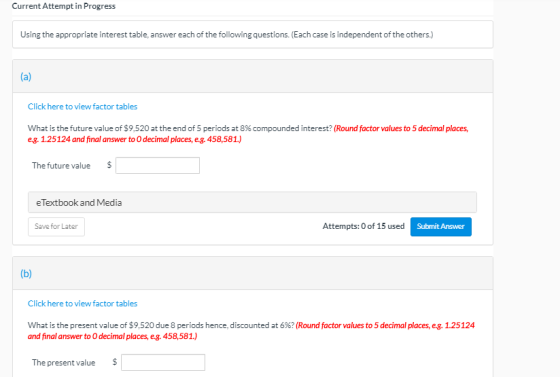Click the label The present value

[x=64, y=363]
